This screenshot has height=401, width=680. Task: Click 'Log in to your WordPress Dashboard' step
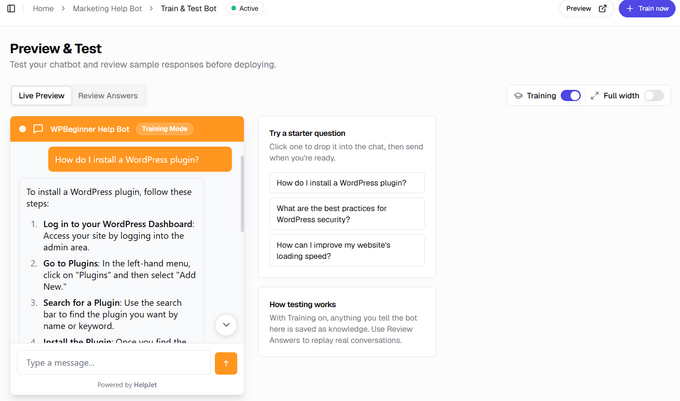(x=118, y=224)
